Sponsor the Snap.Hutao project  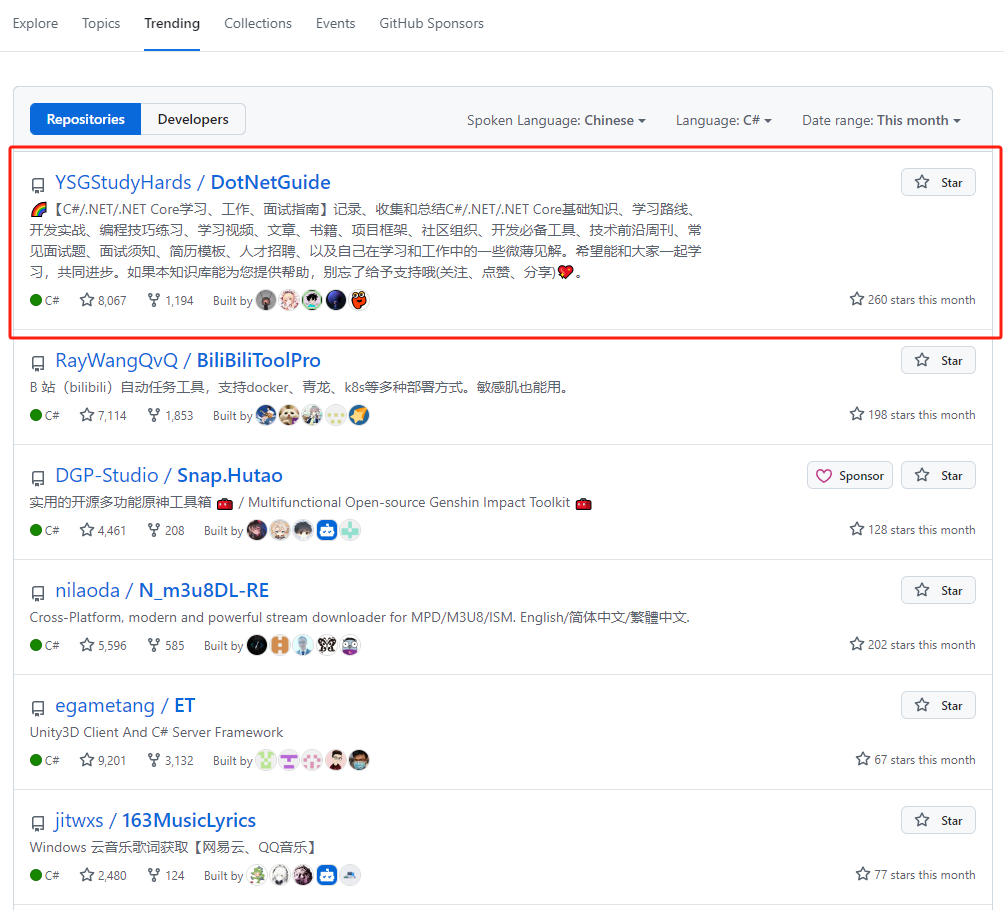pos(849,475)
